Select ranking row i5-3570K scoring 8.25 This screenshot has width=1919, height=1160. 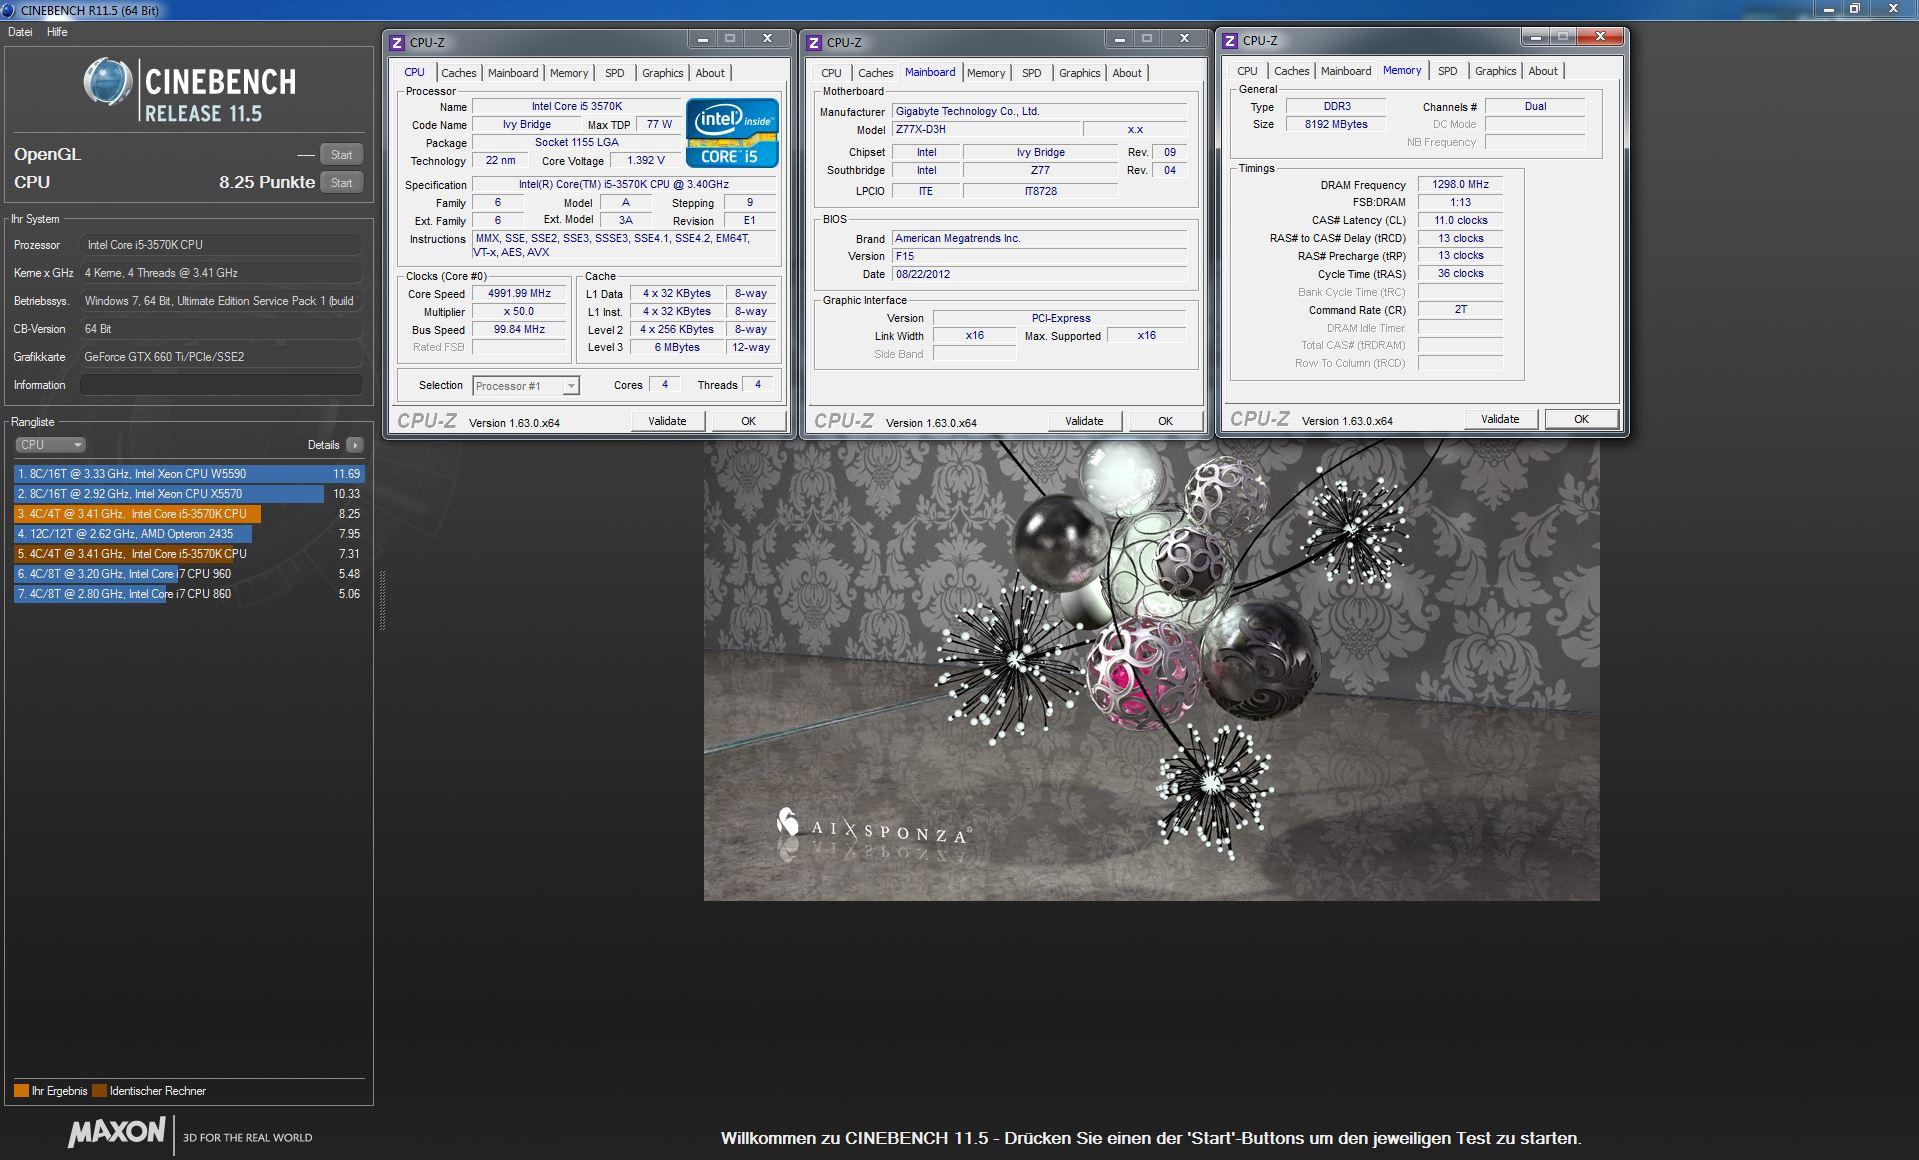pyautogui.click(x=189, y=514)
